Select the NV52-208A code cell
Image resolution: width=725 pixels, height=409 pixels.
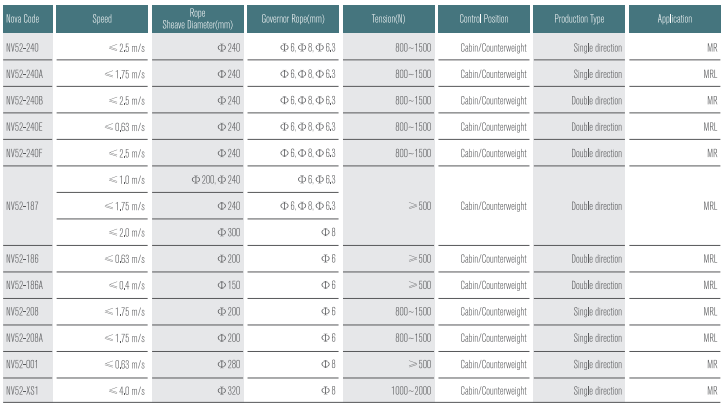tap(28, 338)
